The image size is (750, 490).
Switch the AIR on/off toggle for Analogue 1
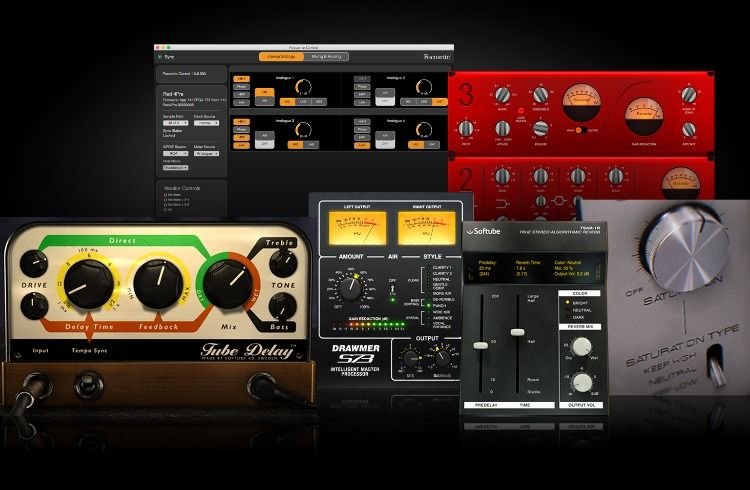point(265,96)
